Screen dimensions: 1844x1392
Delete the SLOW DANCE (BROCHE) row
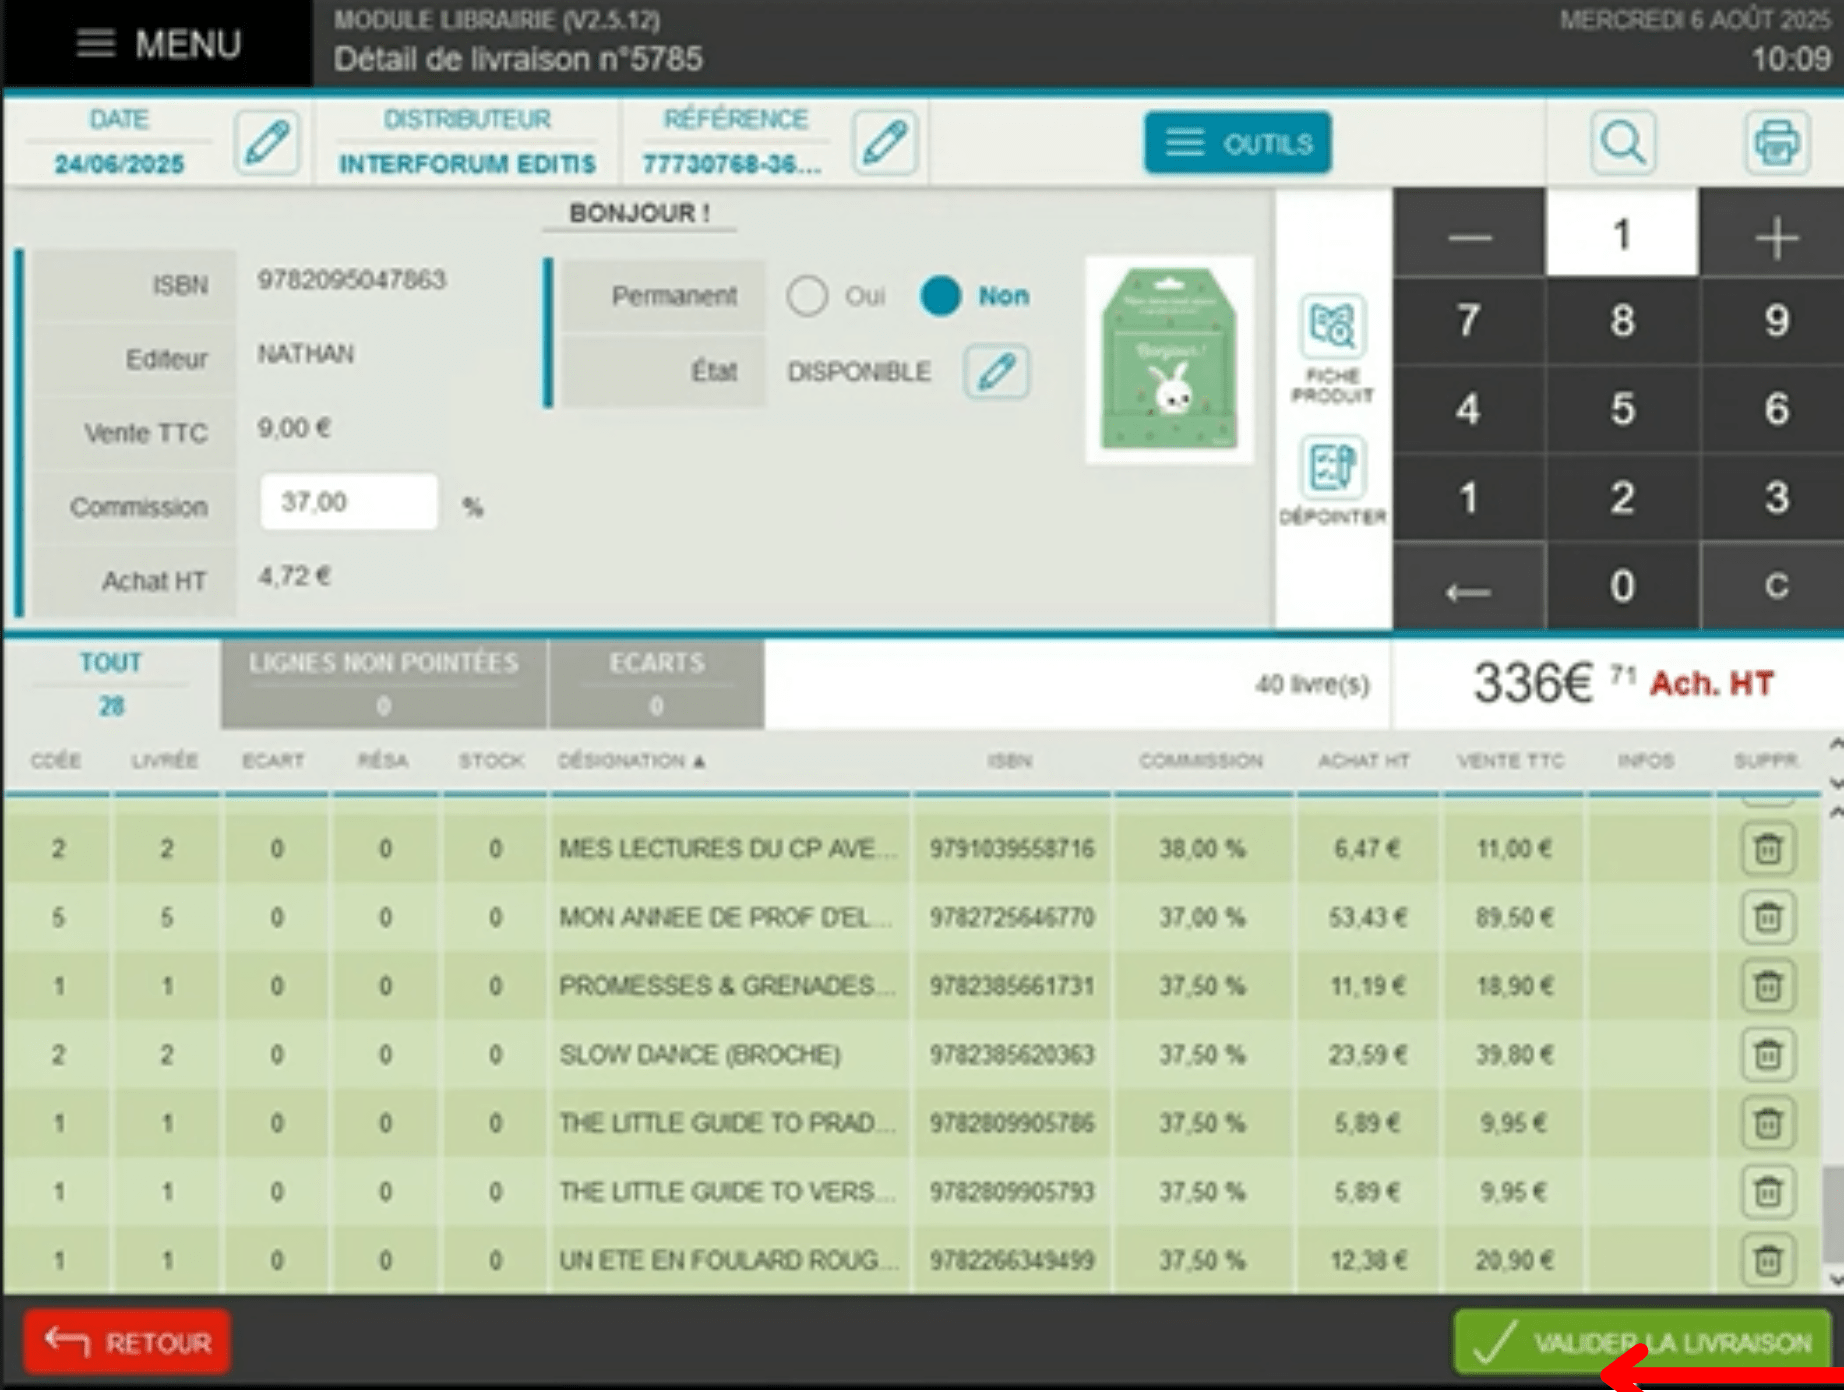point(1767,1054)
